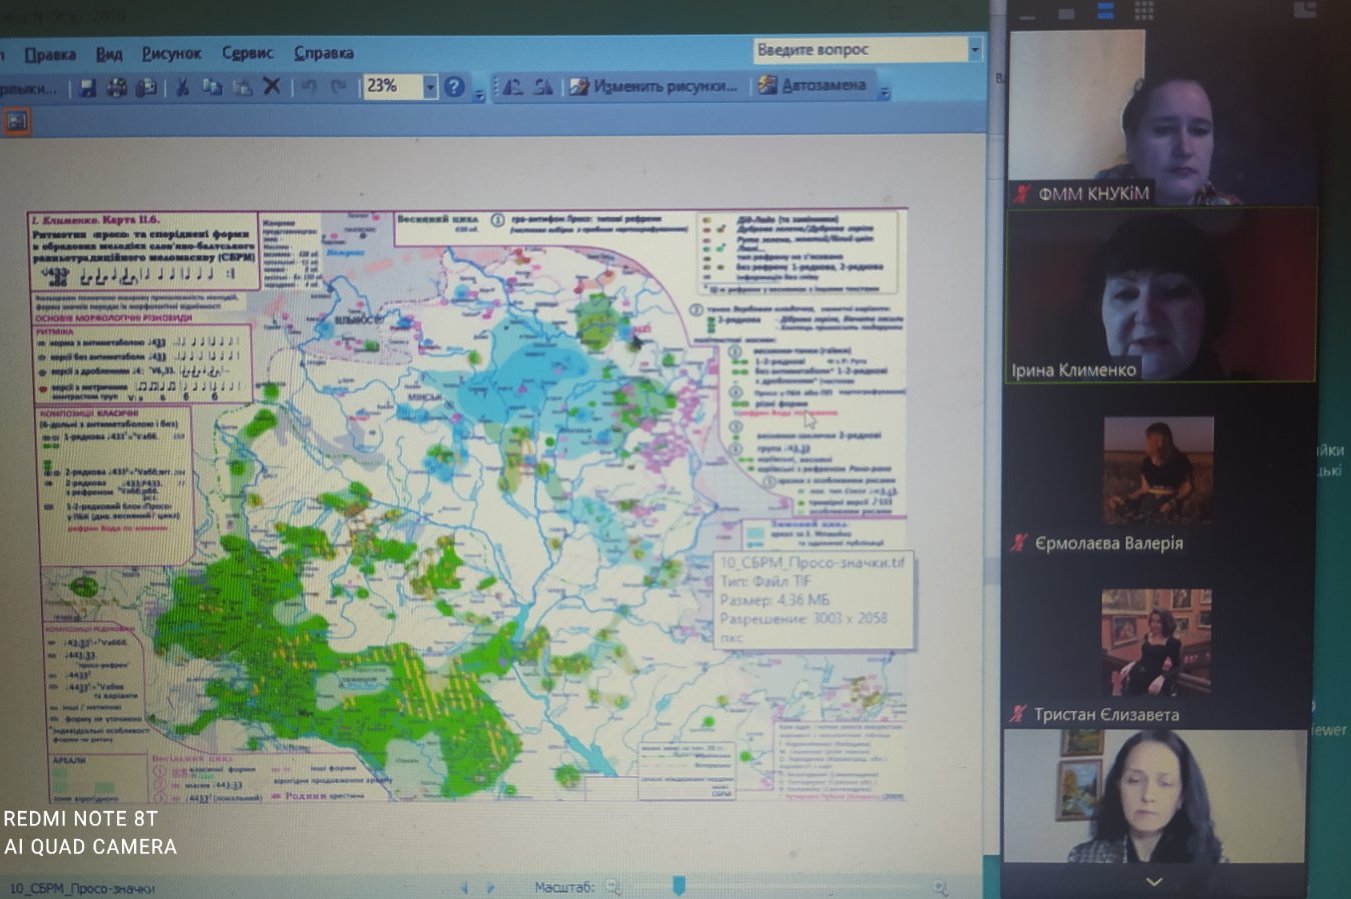Expand the Введите вопрос dropdown arrow
This screenshot has width=1351, height=899.
[x=974, y=49]
